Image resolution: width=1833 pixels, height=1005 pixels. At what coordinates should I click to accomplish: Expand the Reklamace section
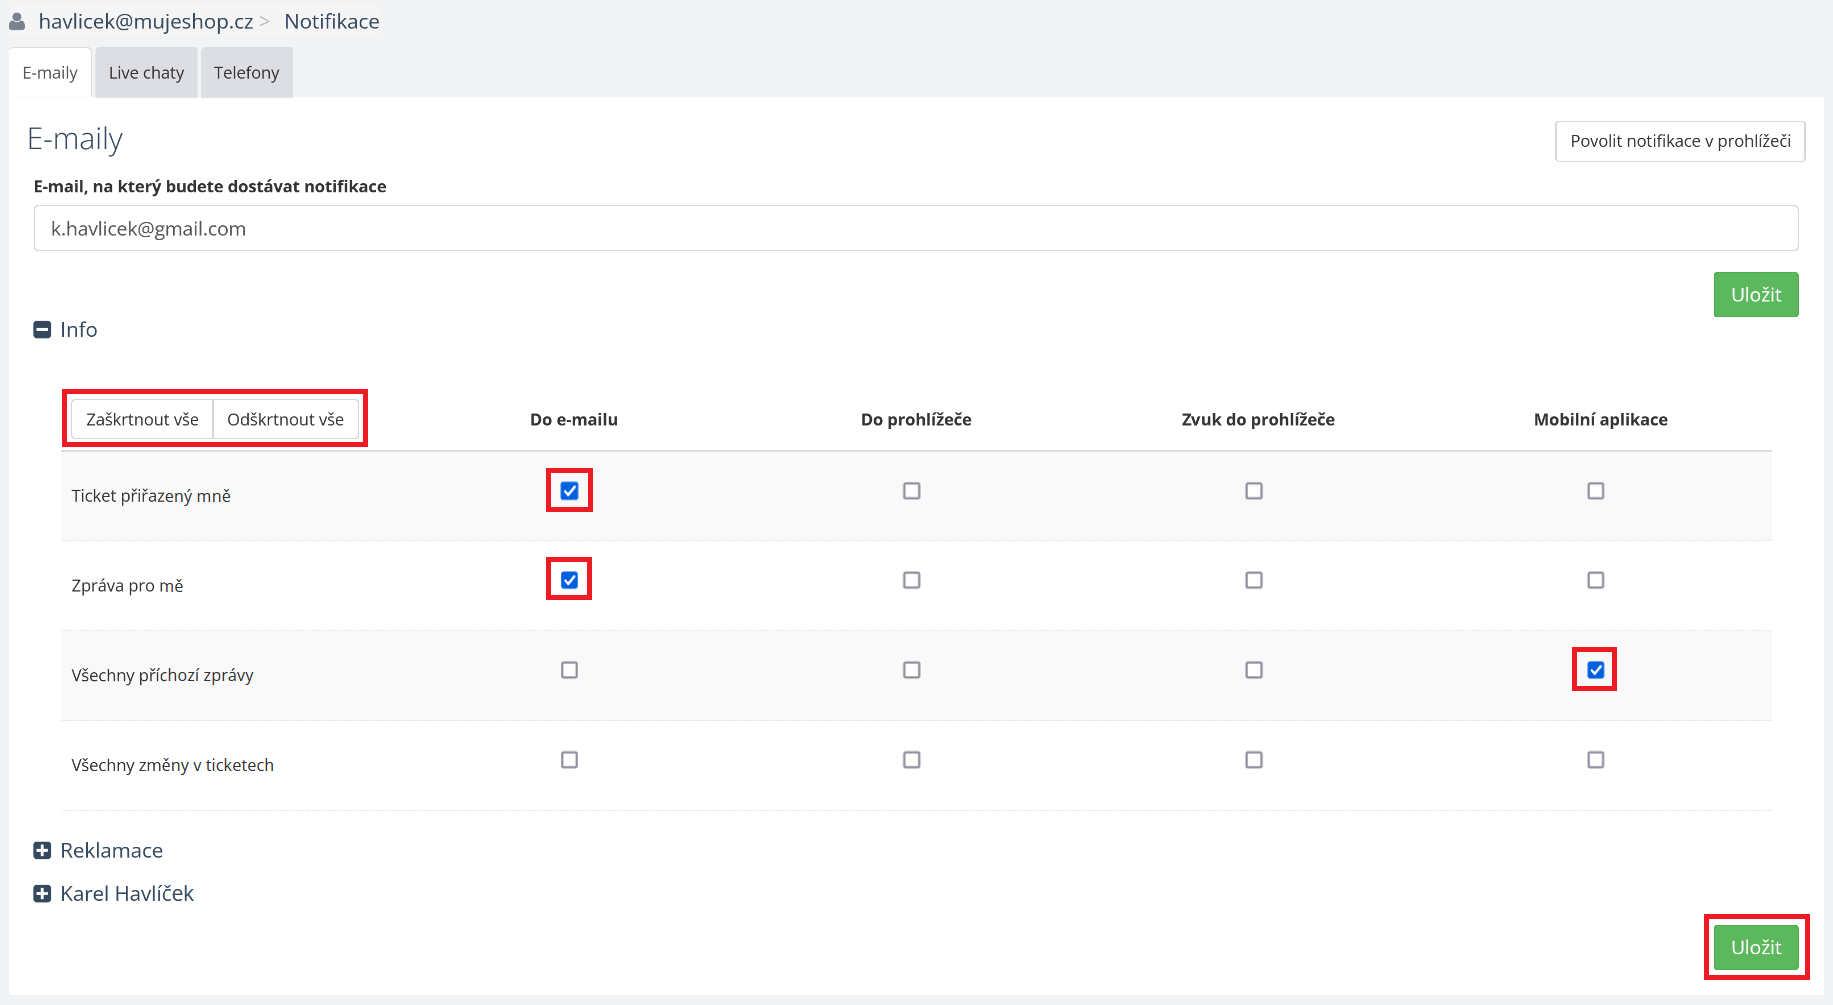pyautogui.click(x=42, y=851)
